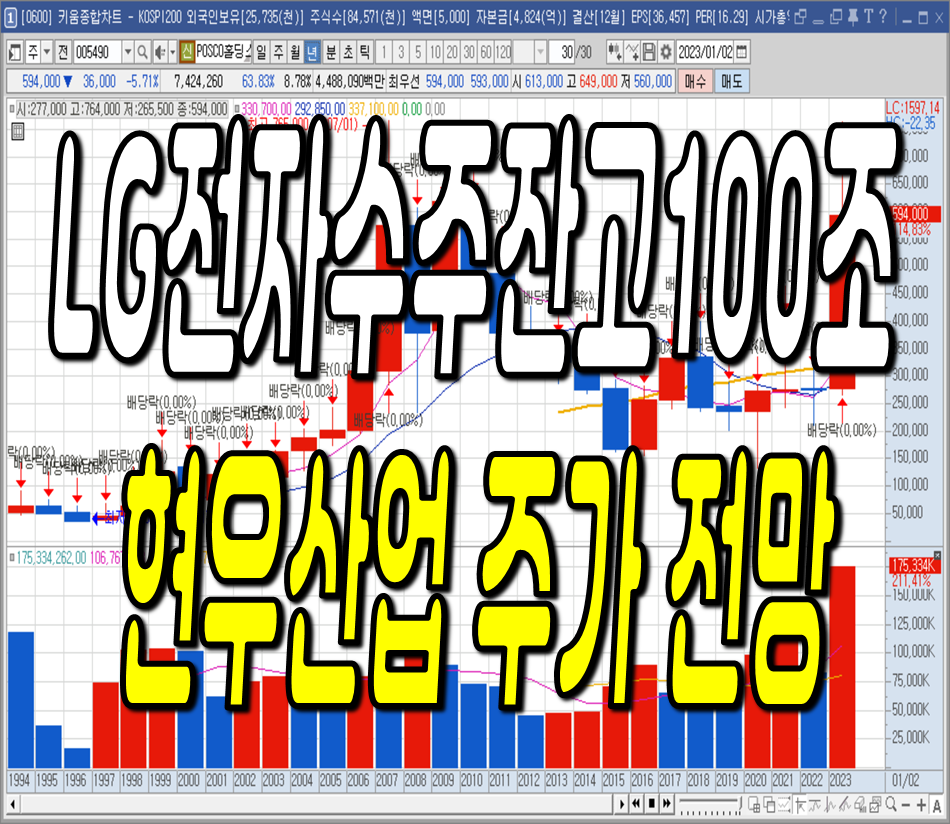
Task: Click the 매도 sell button
Action: [732, 81]
